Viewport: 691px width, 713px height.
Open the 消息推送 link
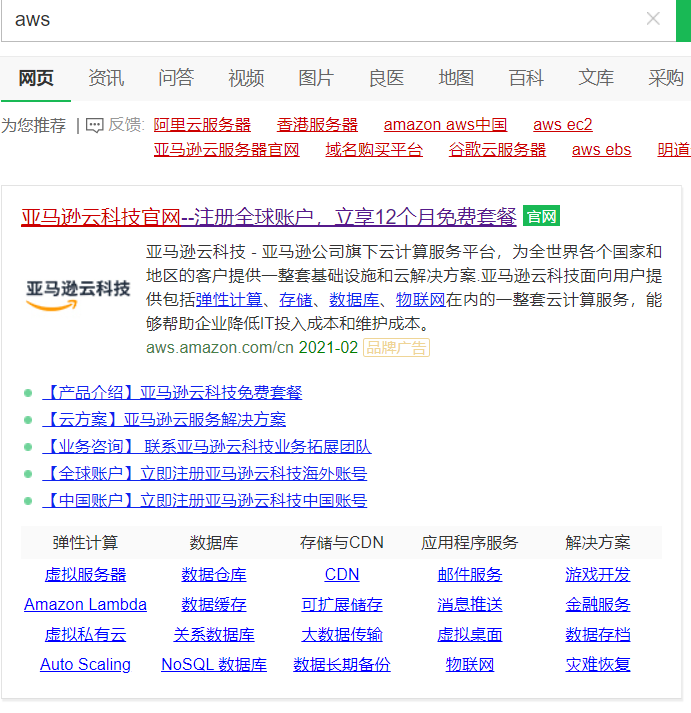470,605
